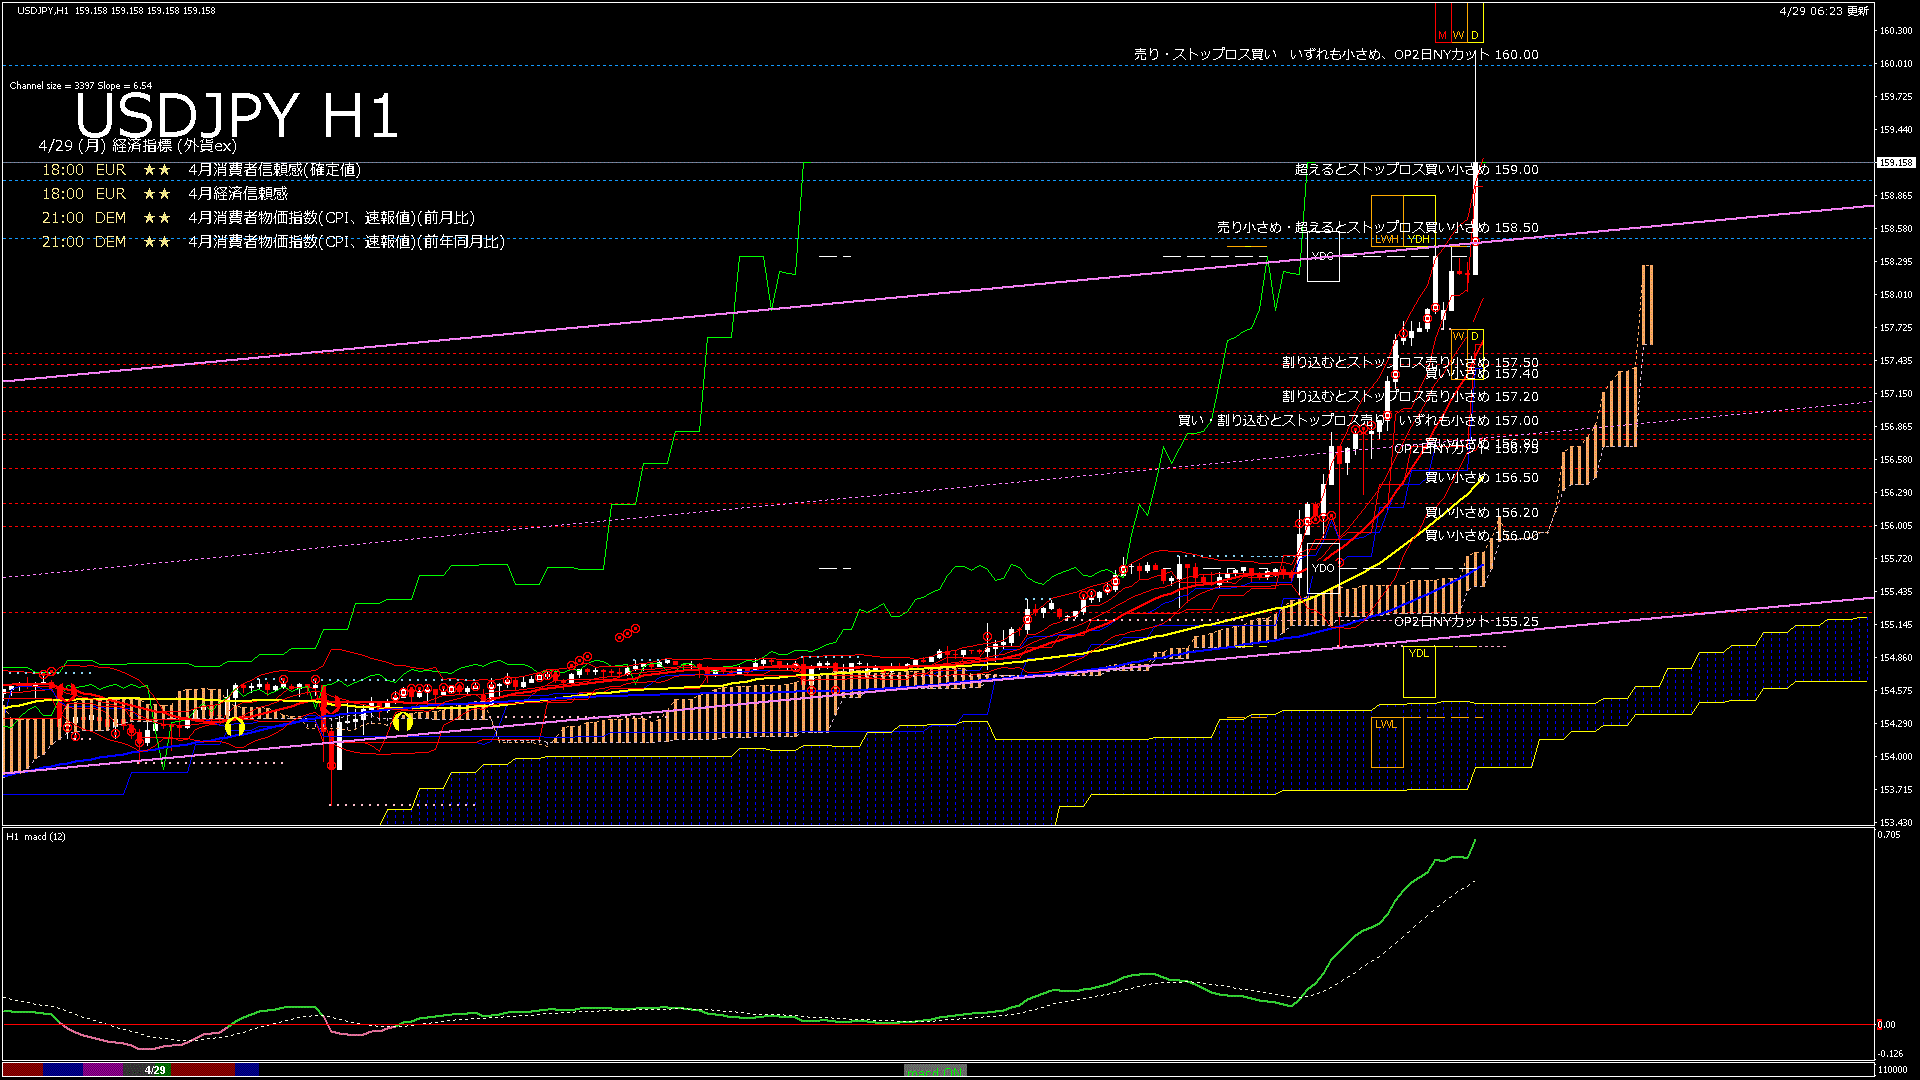Viewport: 1920px width, 1080px height.
Task: Click the 4/29 06:23 update timestamp
Action: click(1823, 11)
